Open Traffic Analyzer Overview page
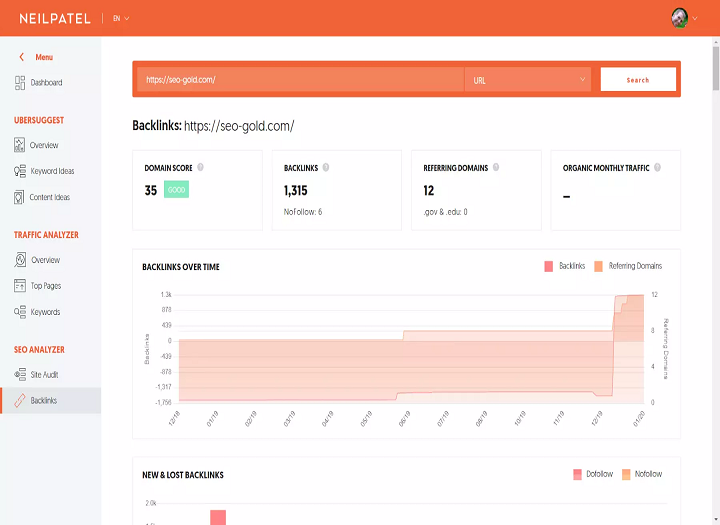Viewport: 720px width, 525px height. [x=45, y=260]
